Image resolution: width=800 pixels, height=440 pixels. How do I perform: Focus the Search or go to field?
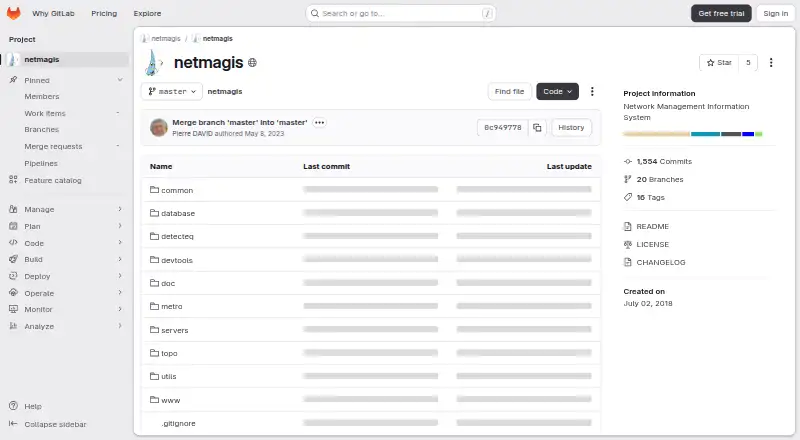401,13
